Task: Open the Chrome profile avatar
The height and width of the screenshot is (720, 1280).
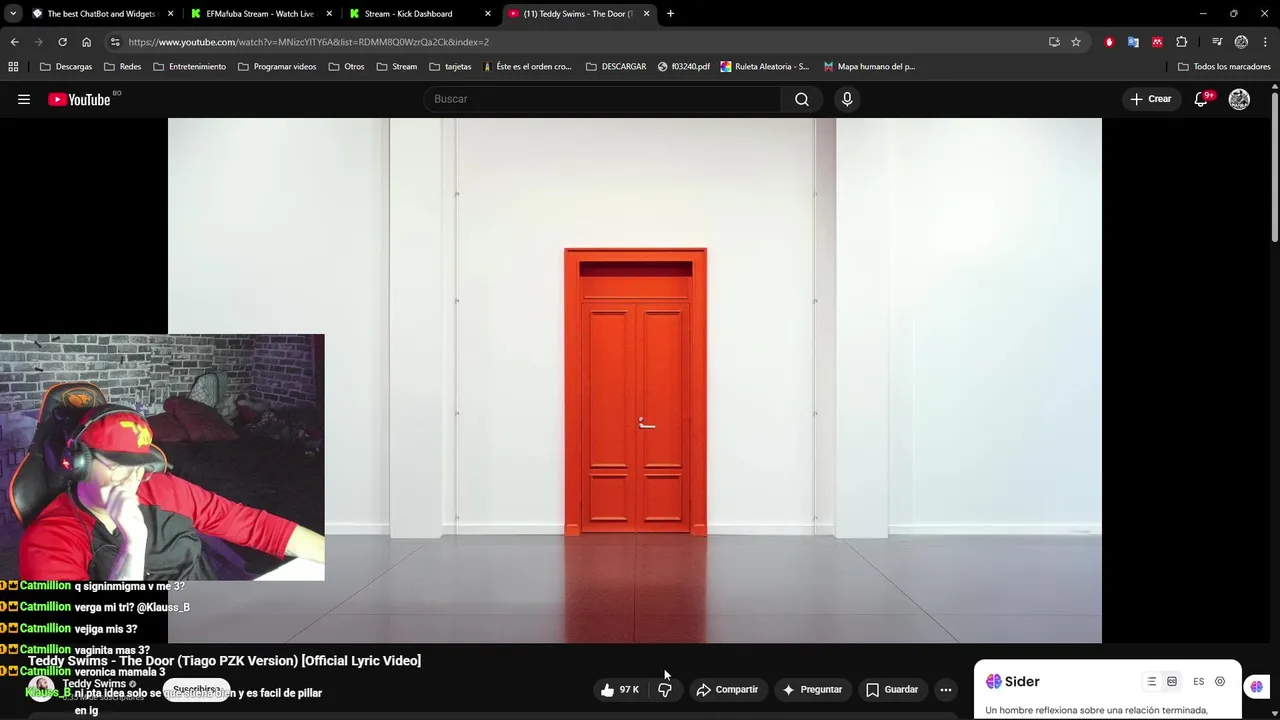Action: (x=1241, y=42)
